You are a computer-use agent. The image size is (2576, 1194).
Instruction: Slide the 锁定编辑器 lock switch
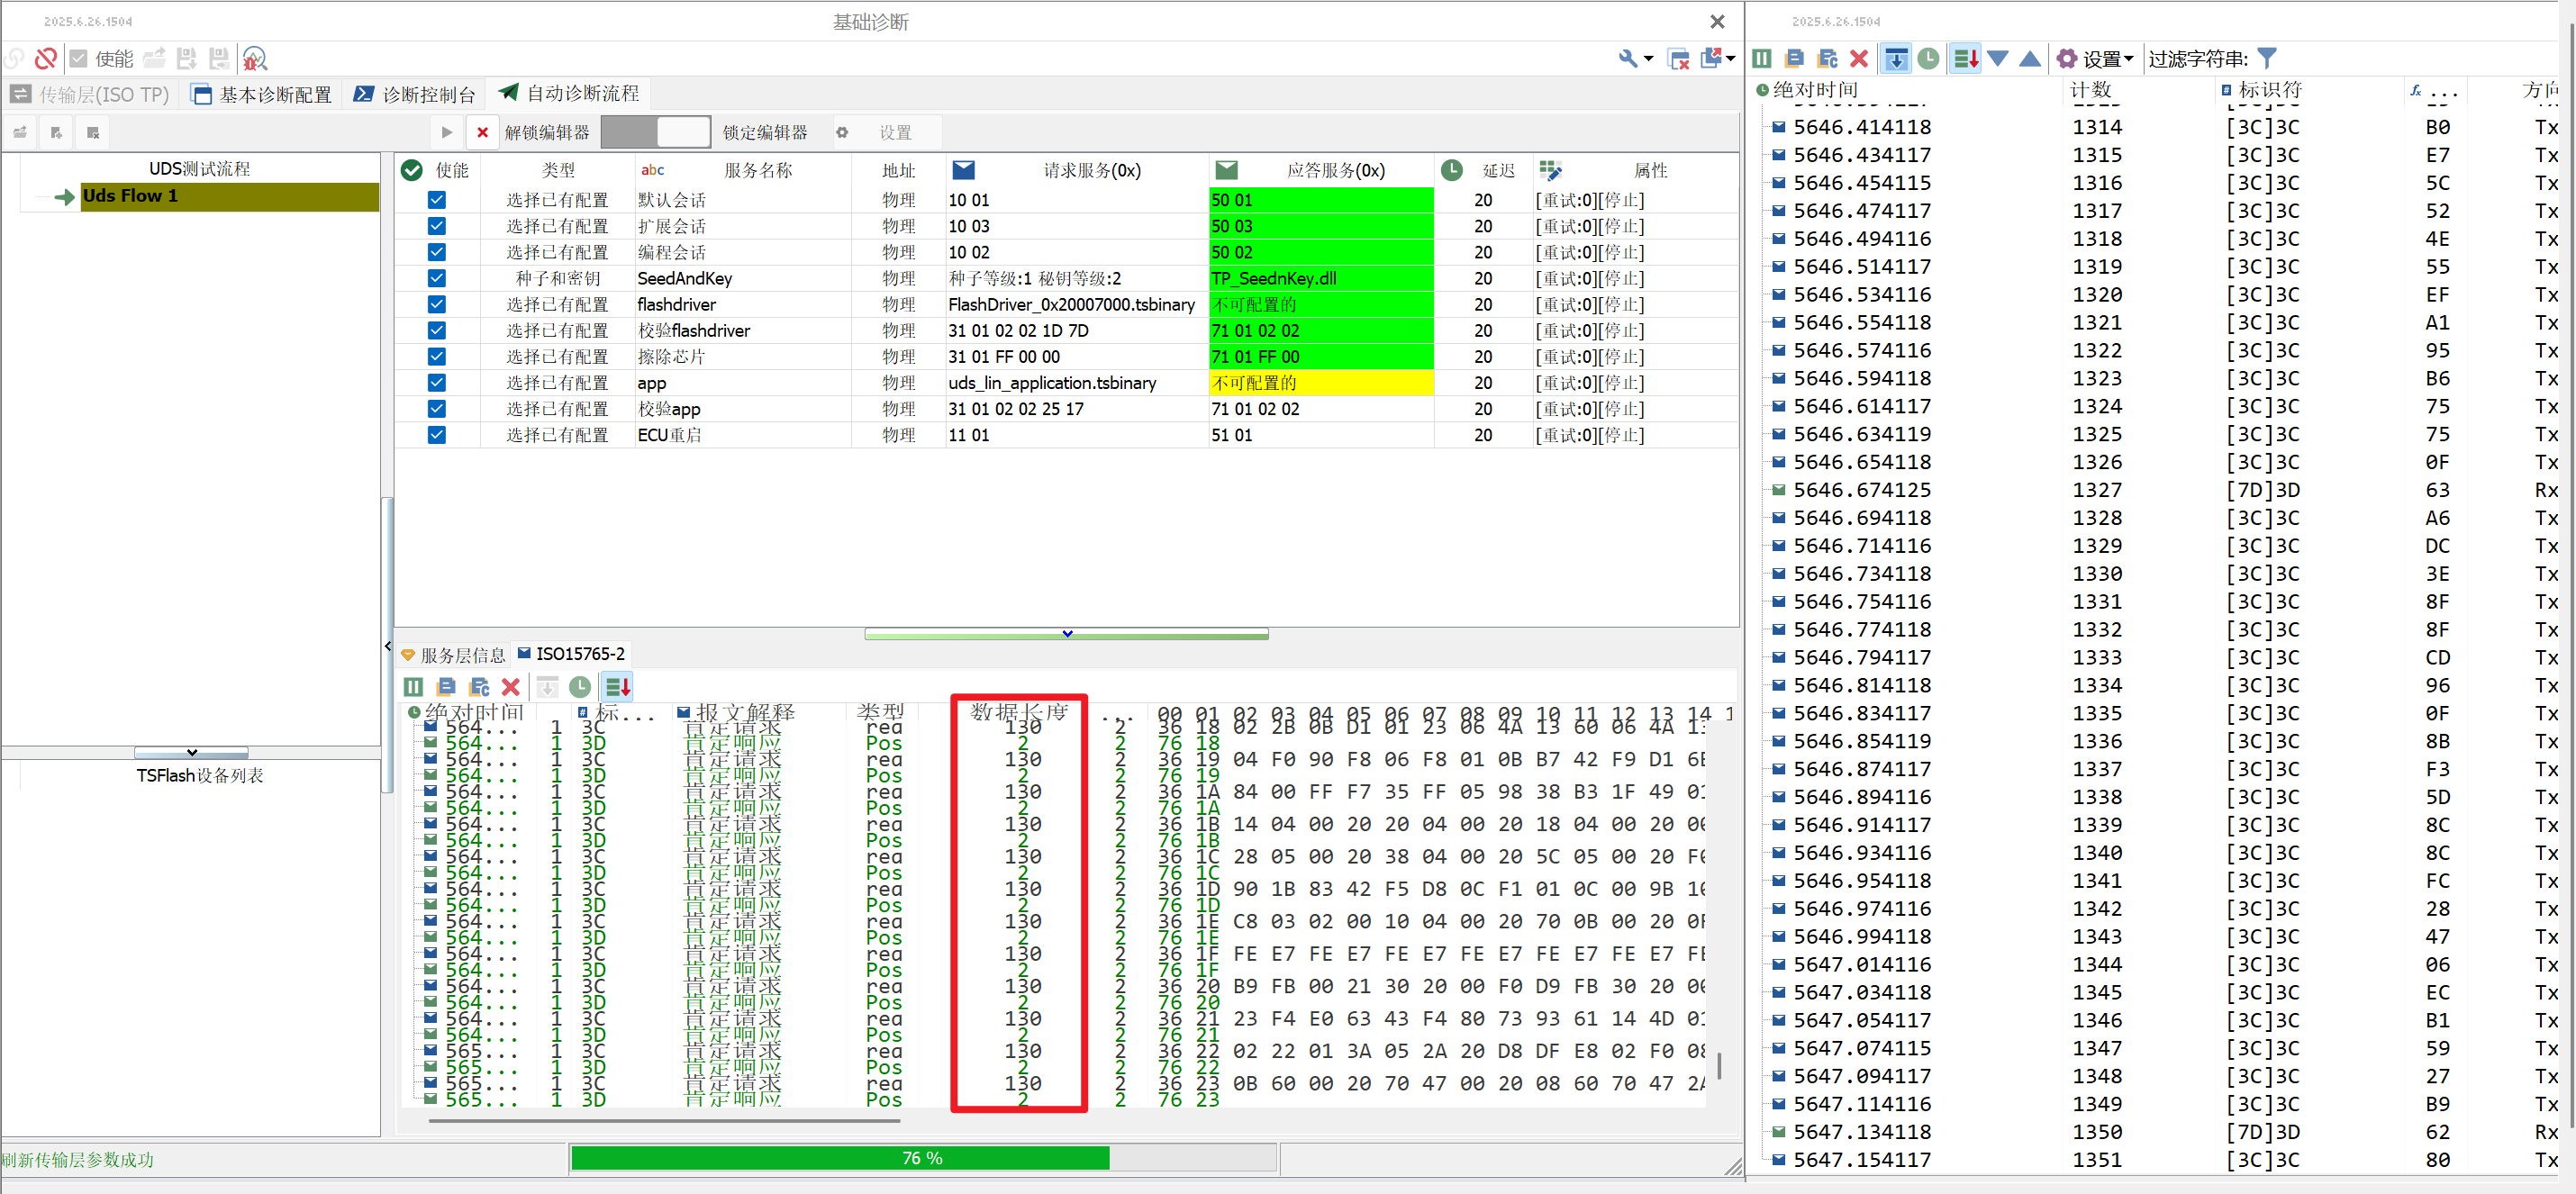(657, 131)
